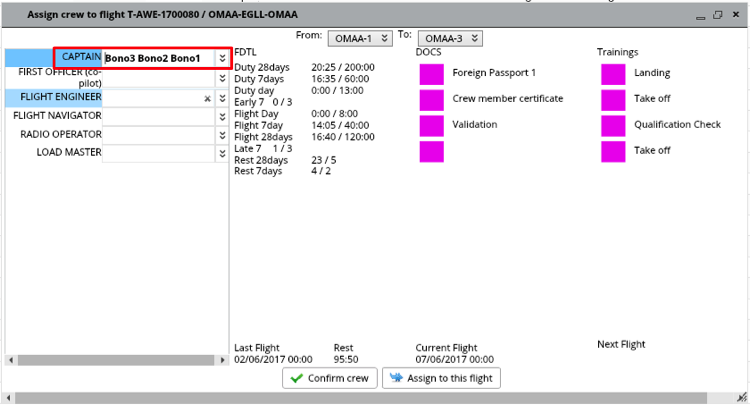The image size is (750, 405).
Task: Open the To OMAA-3 dropdown
Action: click(449, 38)
